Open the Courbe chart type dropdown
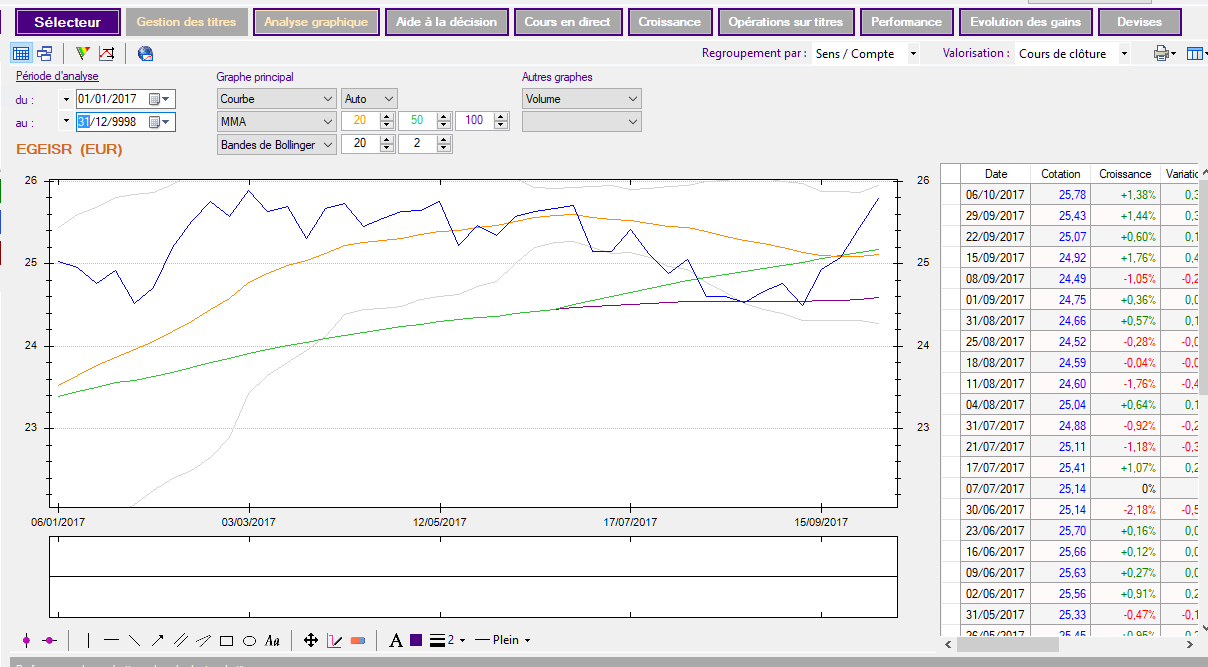Screen dimensions: 1208x667 277,99
